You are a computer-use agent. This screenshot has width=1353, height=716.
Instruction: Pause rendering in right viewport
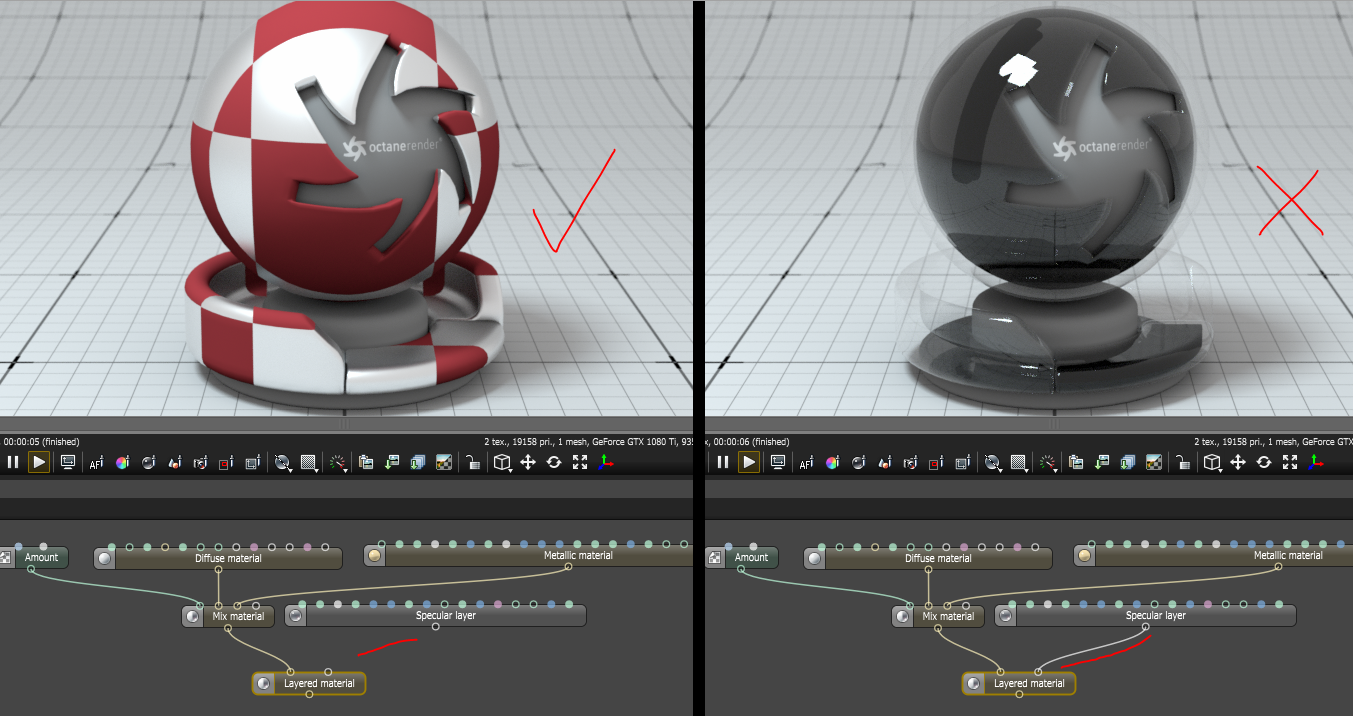point(723,462)
